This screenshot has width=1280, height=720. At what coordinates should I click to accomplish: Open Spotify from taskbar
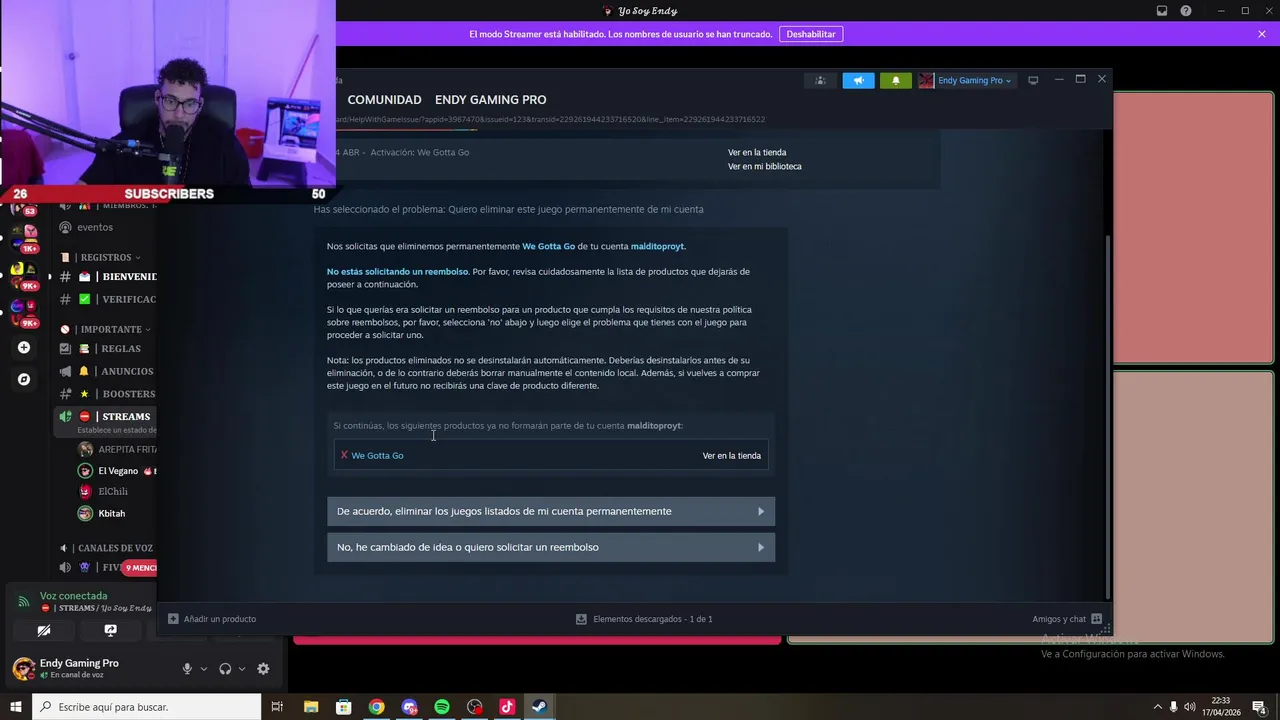(442, 707)
